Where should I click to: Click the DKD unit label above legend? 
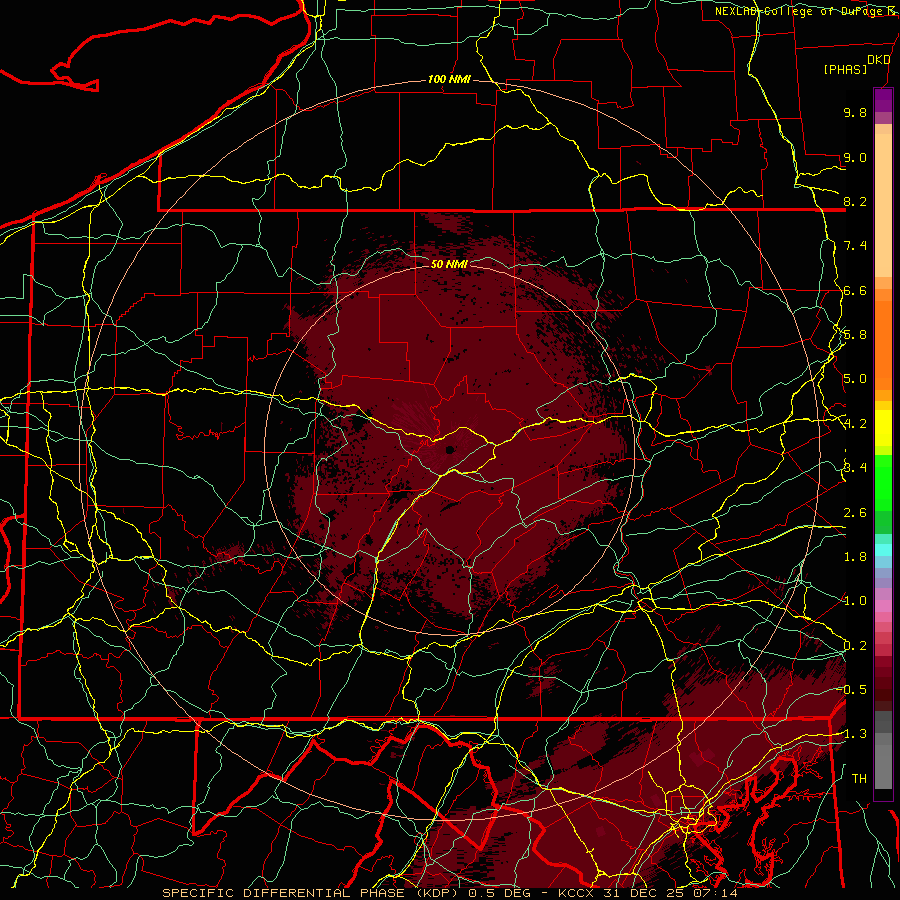click(x=879, y=60)
